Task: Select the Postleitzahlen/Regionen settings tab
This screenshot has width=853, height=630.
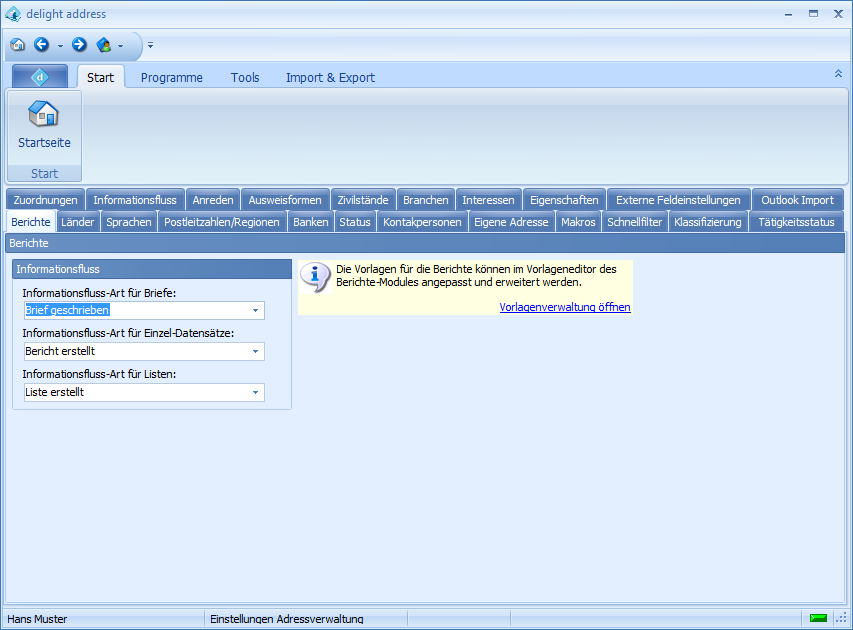Action: (x=222, y=222)
